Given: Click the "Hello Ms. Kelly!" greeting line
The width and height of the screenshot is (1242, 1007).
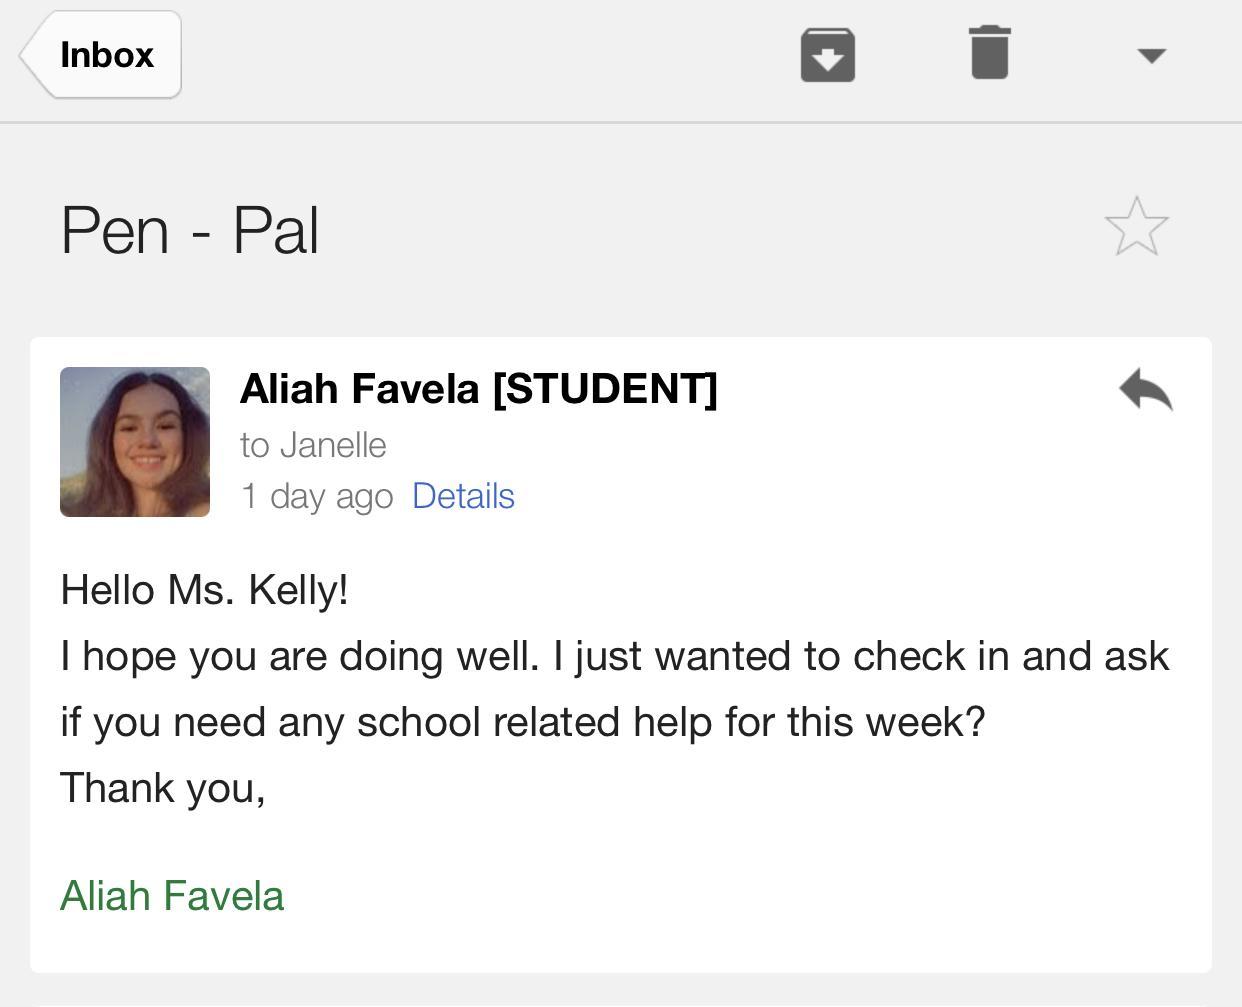Looking at the screenshot, I should [x=204, y=590].
